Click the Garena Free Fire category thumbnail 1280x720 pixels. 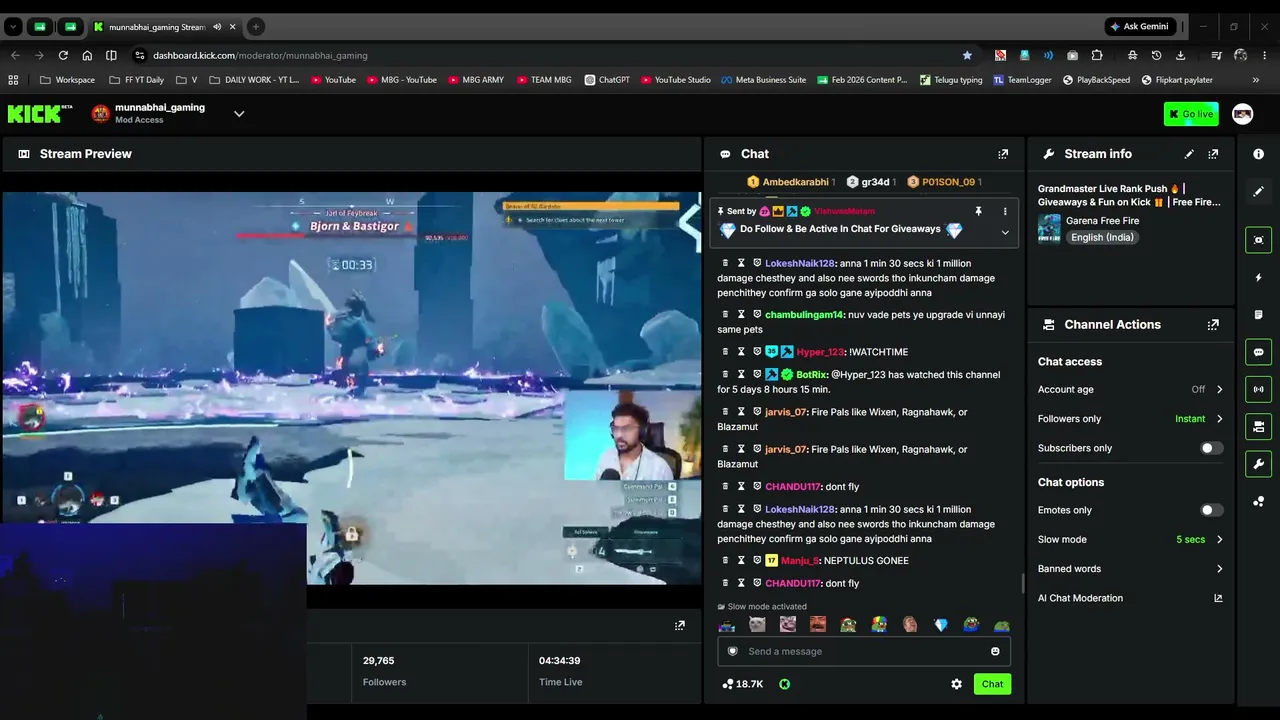(x=1049, y=228)
